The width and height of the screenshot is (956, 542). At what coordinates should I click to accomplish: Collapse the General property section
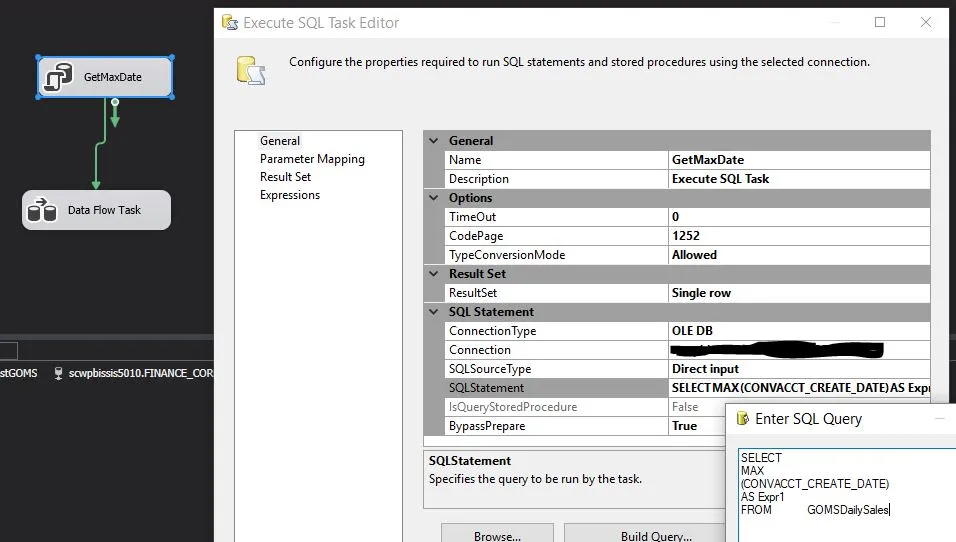pyautogui.click(x=433, y=141)
